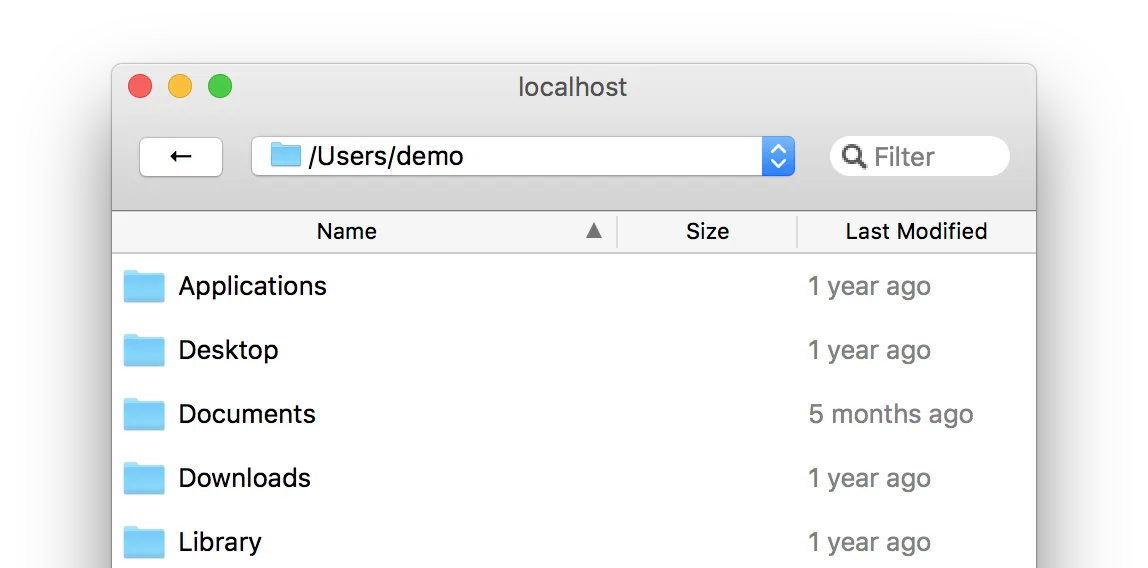
Task: Click the Desktop folder icon
Action: (x=144, y=351)
